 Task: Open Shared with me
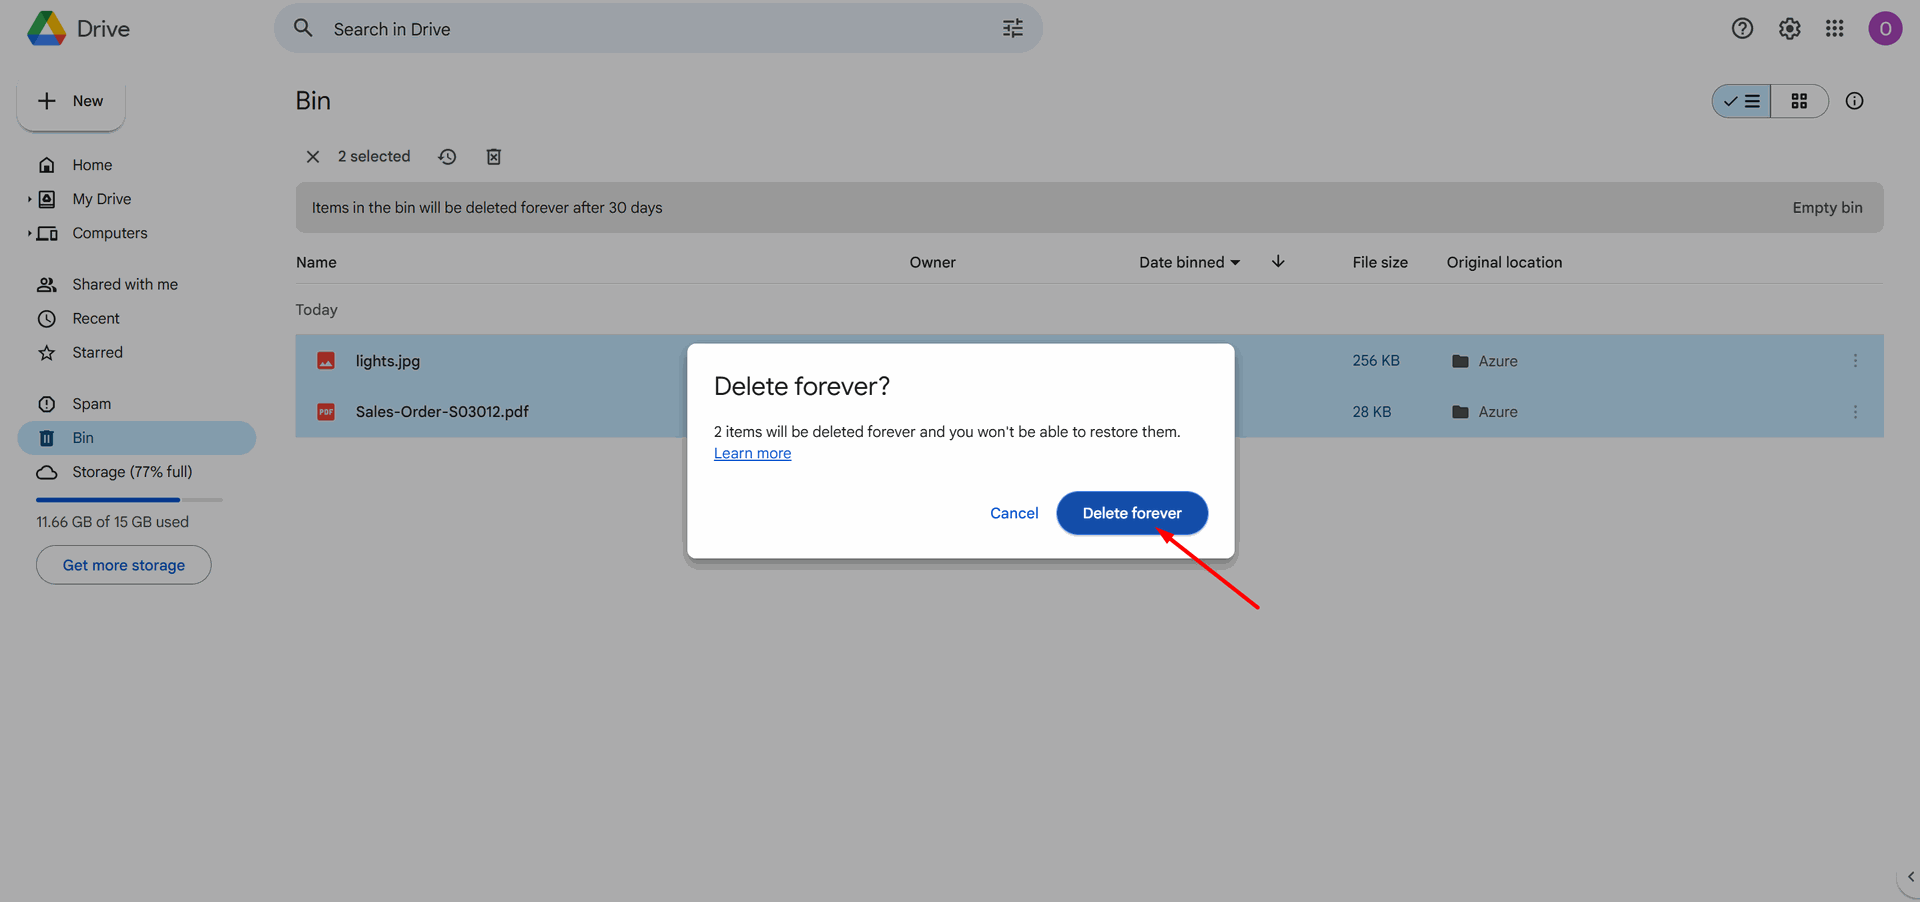coord(125,284)
